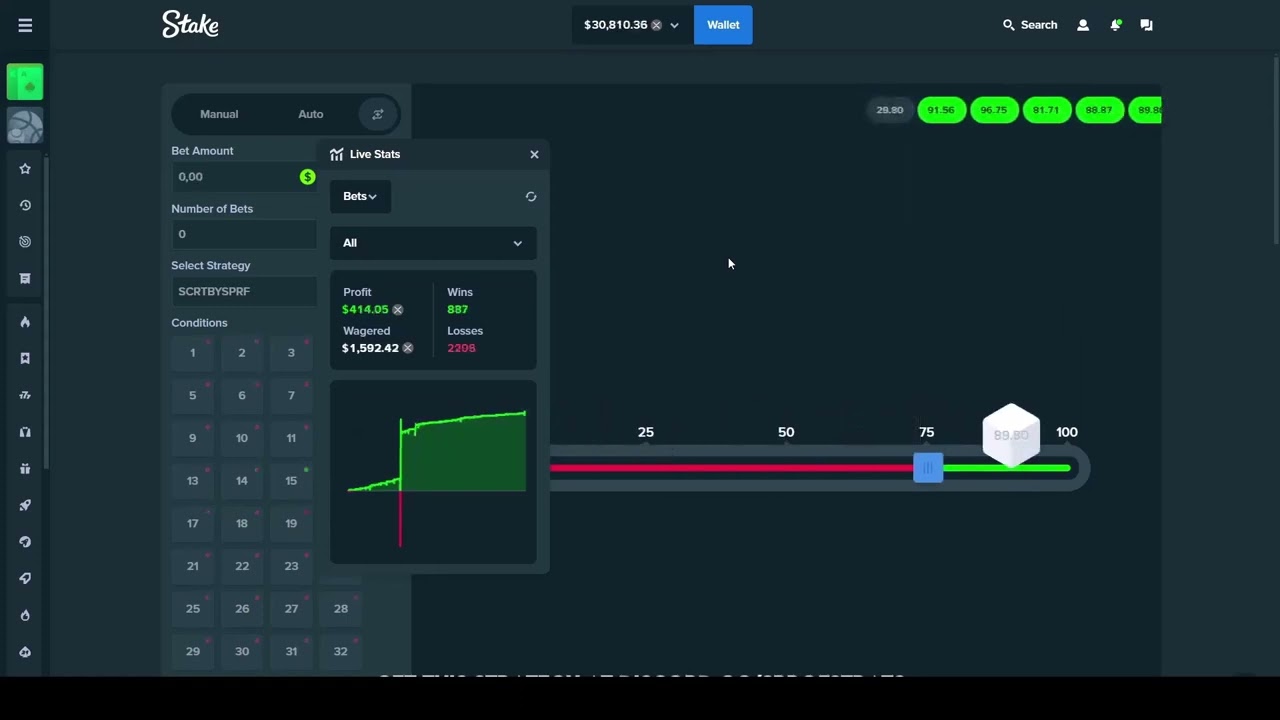Open Recent history clock icon in sidebar

pyautogui.click(x=25, y=205)
